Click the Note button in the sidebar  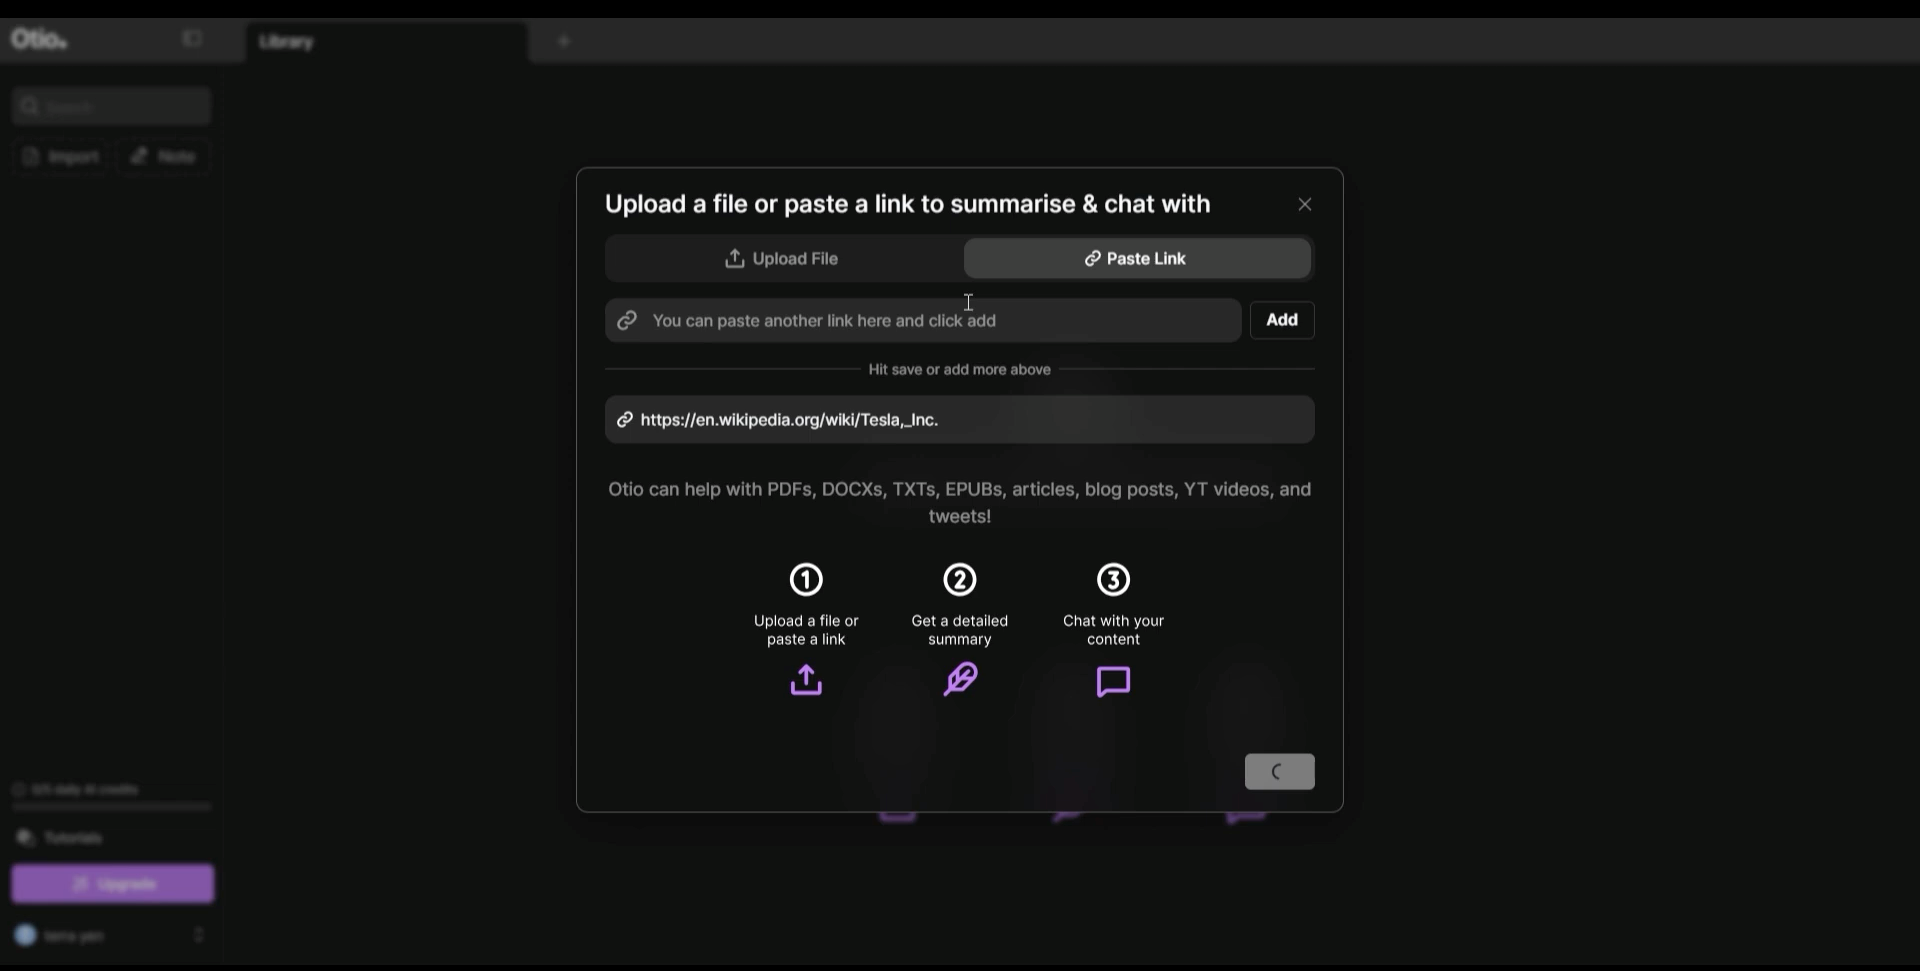pos(163,157)
